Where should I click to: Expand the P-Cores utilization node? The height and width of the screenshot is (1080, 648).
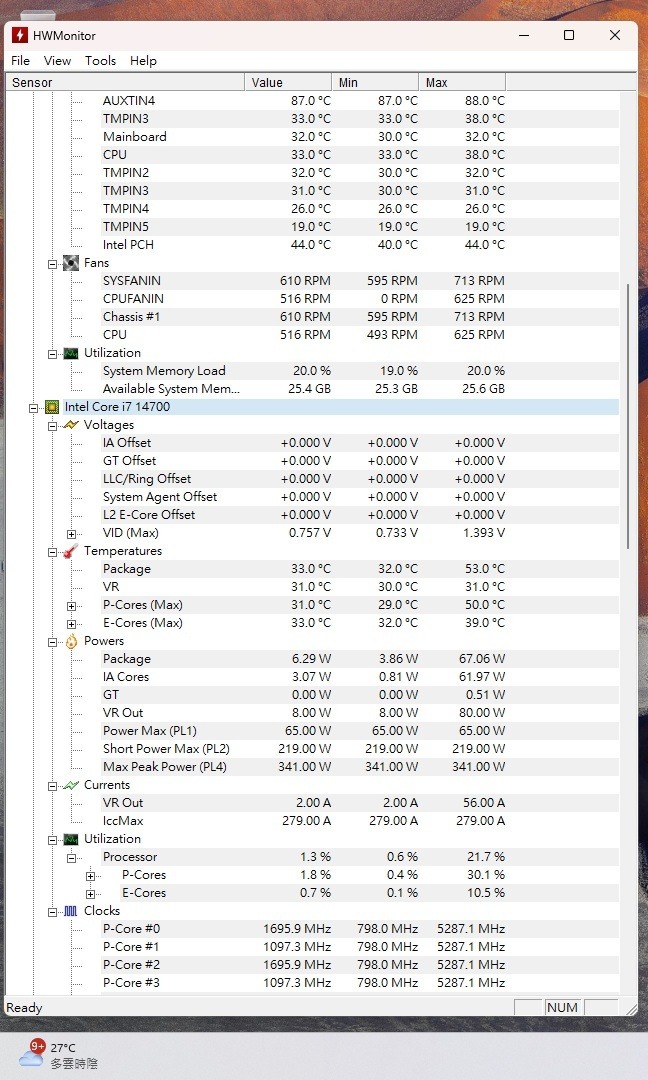(x=90, y=876)
